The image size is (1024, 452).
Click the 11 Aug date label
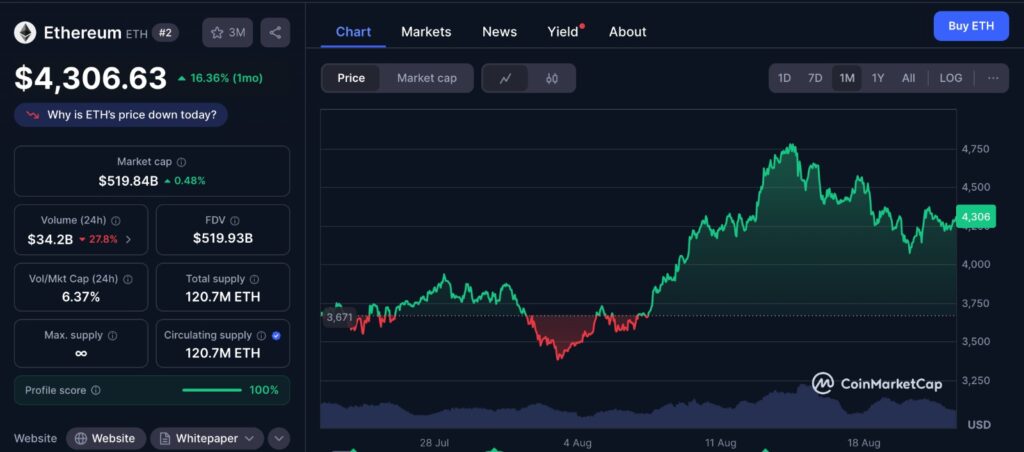[x=720, y=443]
